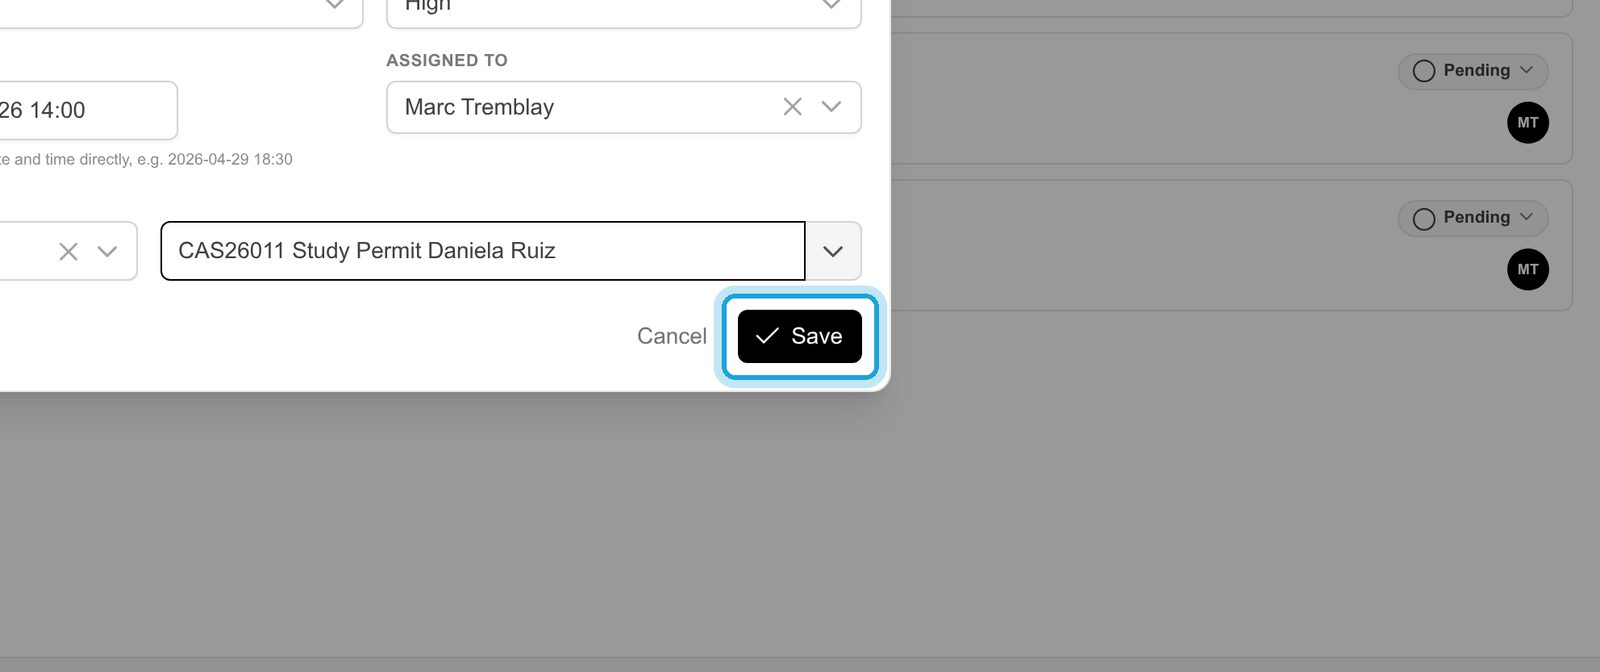The image size is (1600, 672).
Task: Open the case list chevron button beside CAS26011
Action: [x=833, y=251]
